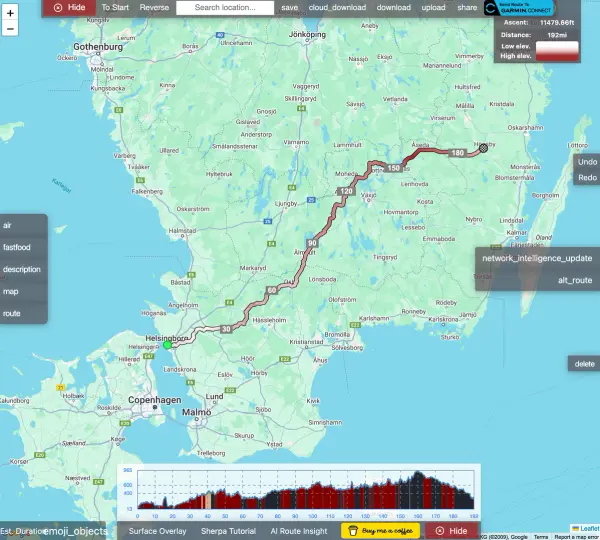Viewport: 600px width, 540px height.
Task: Click the Ascent value 11479.66ft
Action: 557,23
